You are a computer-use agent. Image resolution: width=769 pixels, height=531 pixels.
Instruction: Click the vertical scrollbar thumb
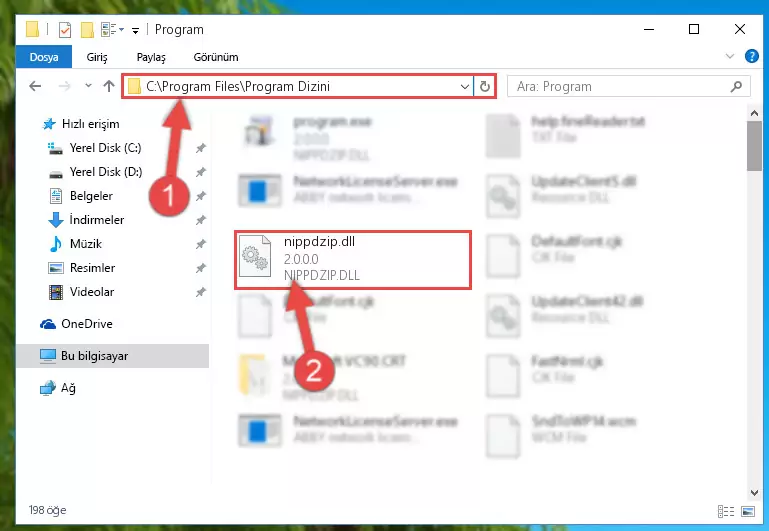(754, 146)
